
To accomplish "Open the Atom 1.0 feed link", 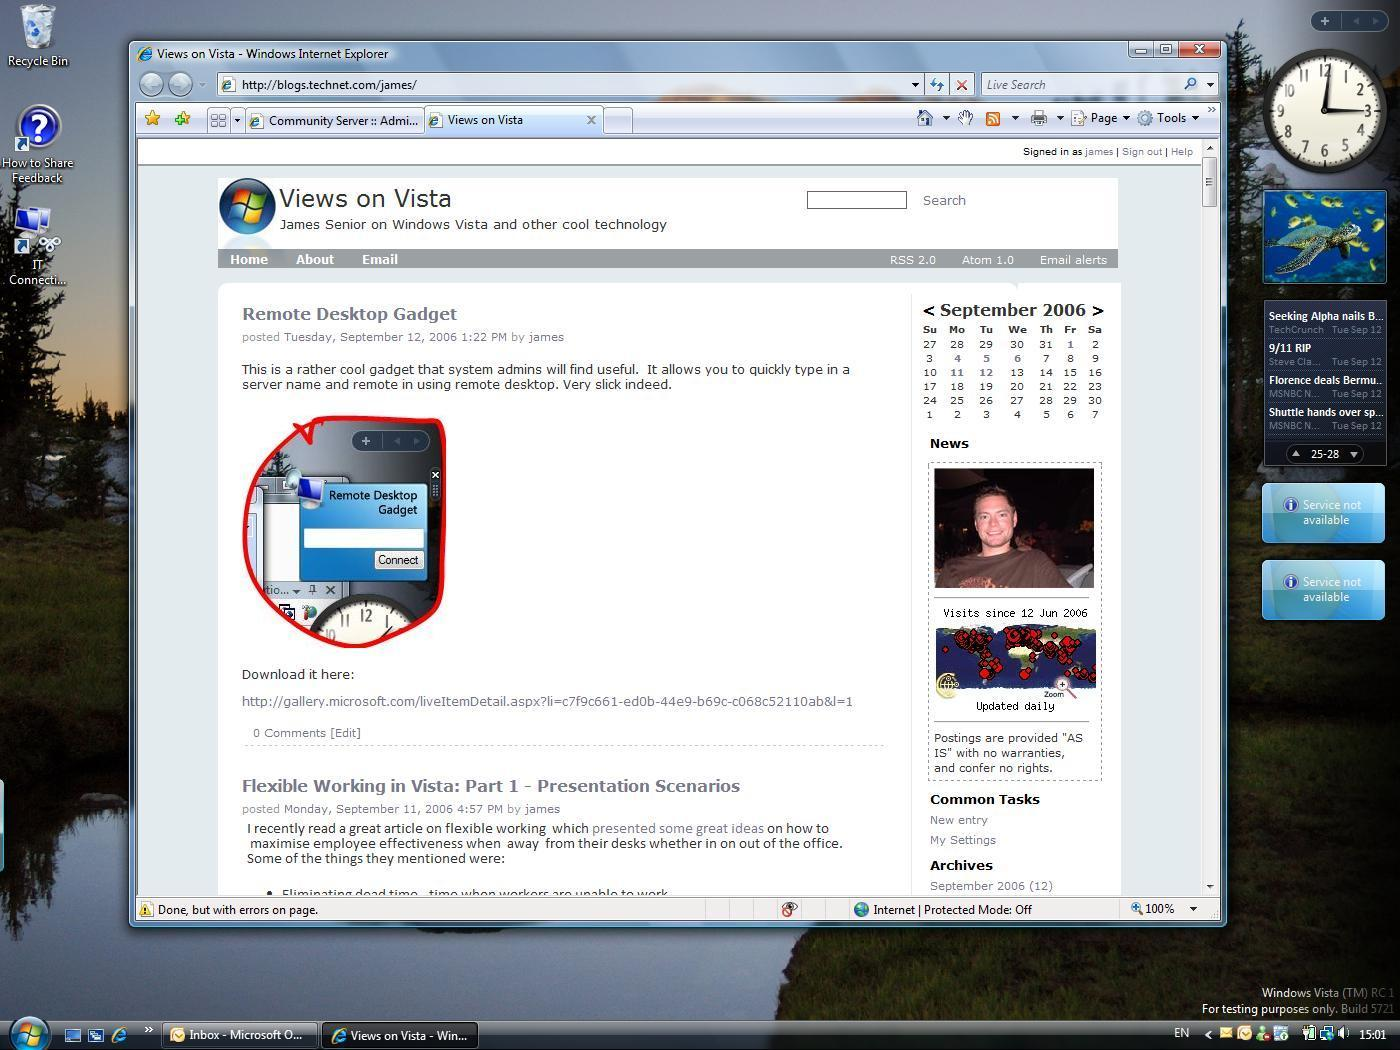I will (988, 260).
